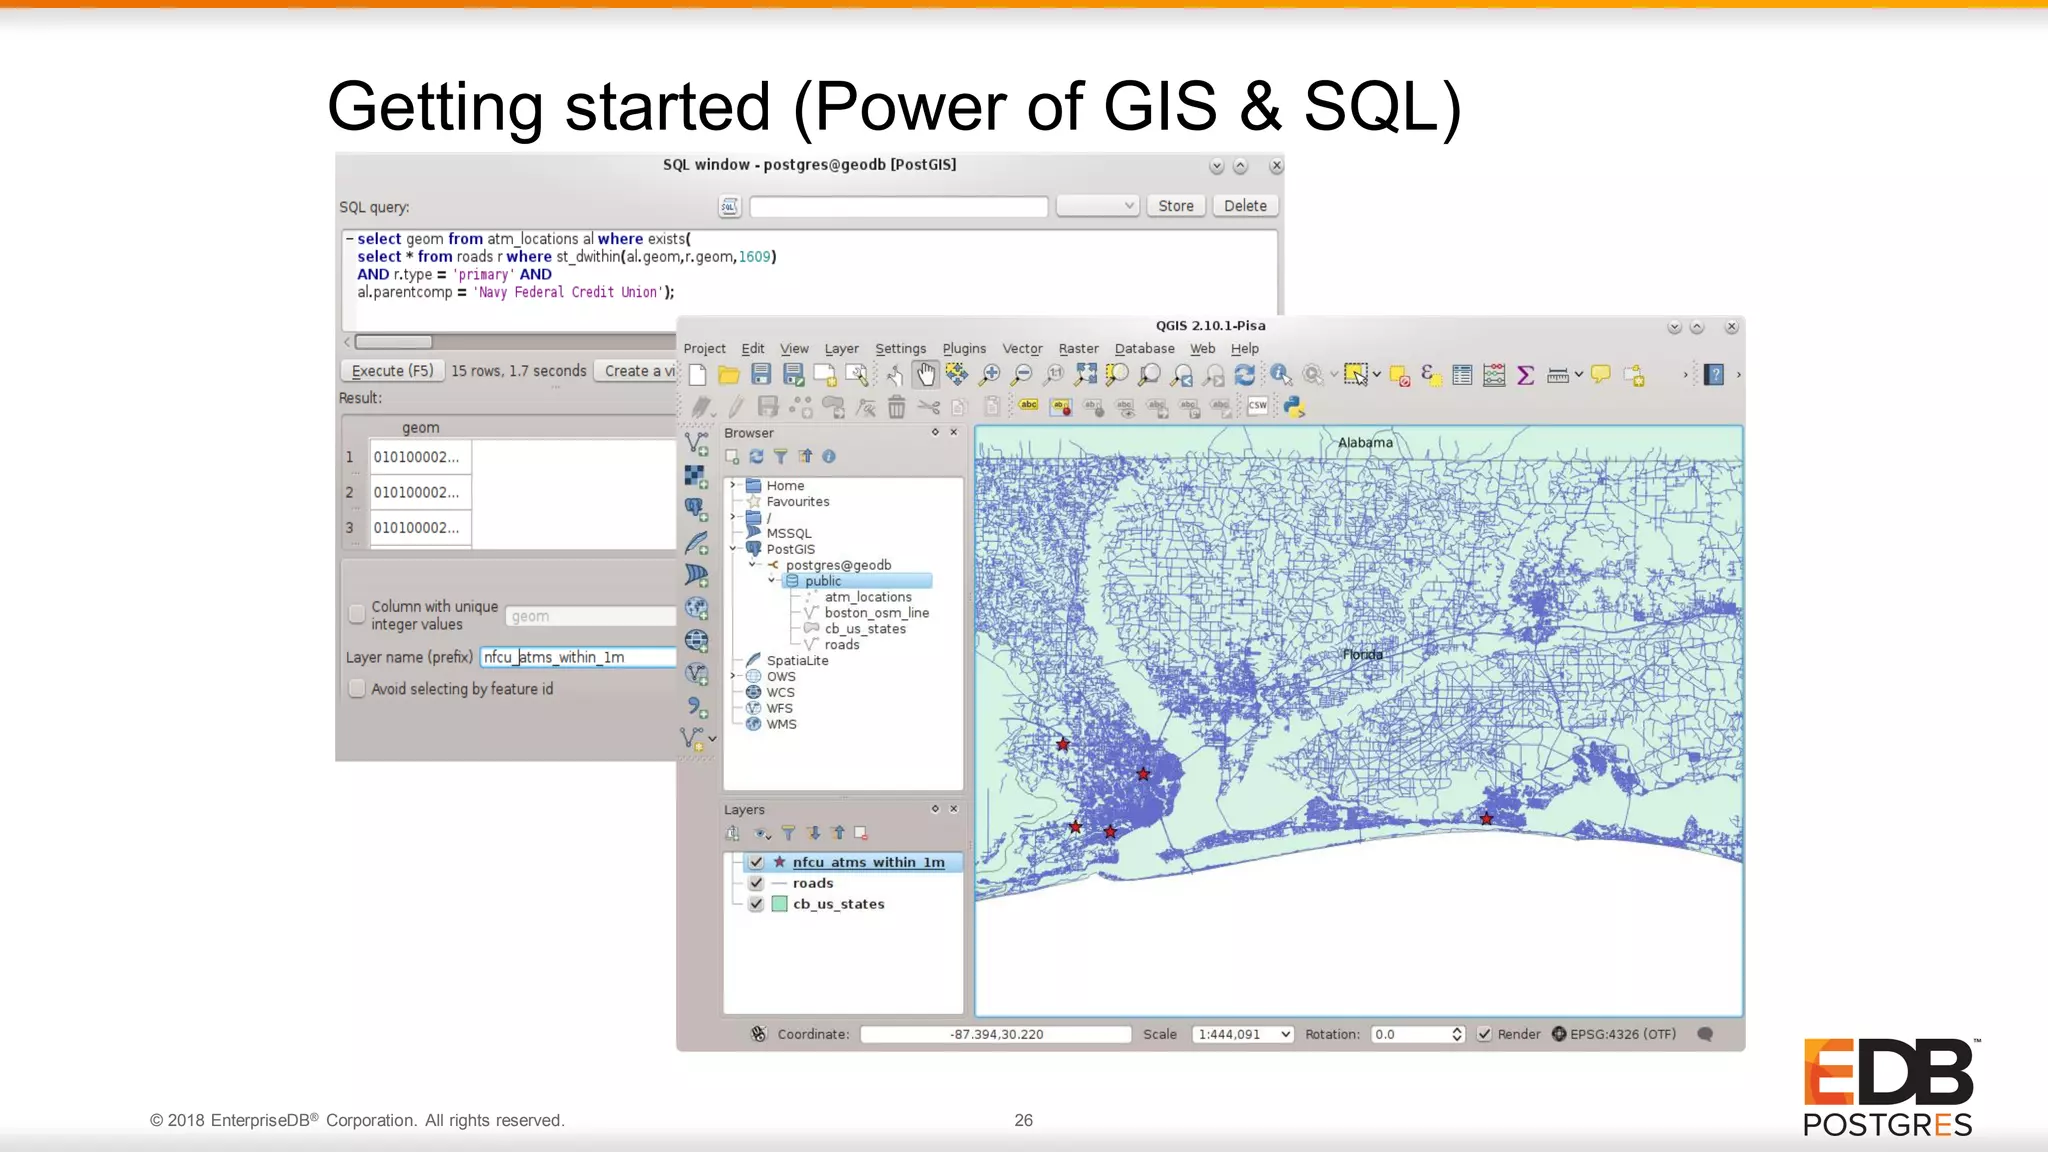Click the Zoom Full extent icon
This screenshot has height=1152, width=2048.
pyautogui.click(x=1085, y=375)
